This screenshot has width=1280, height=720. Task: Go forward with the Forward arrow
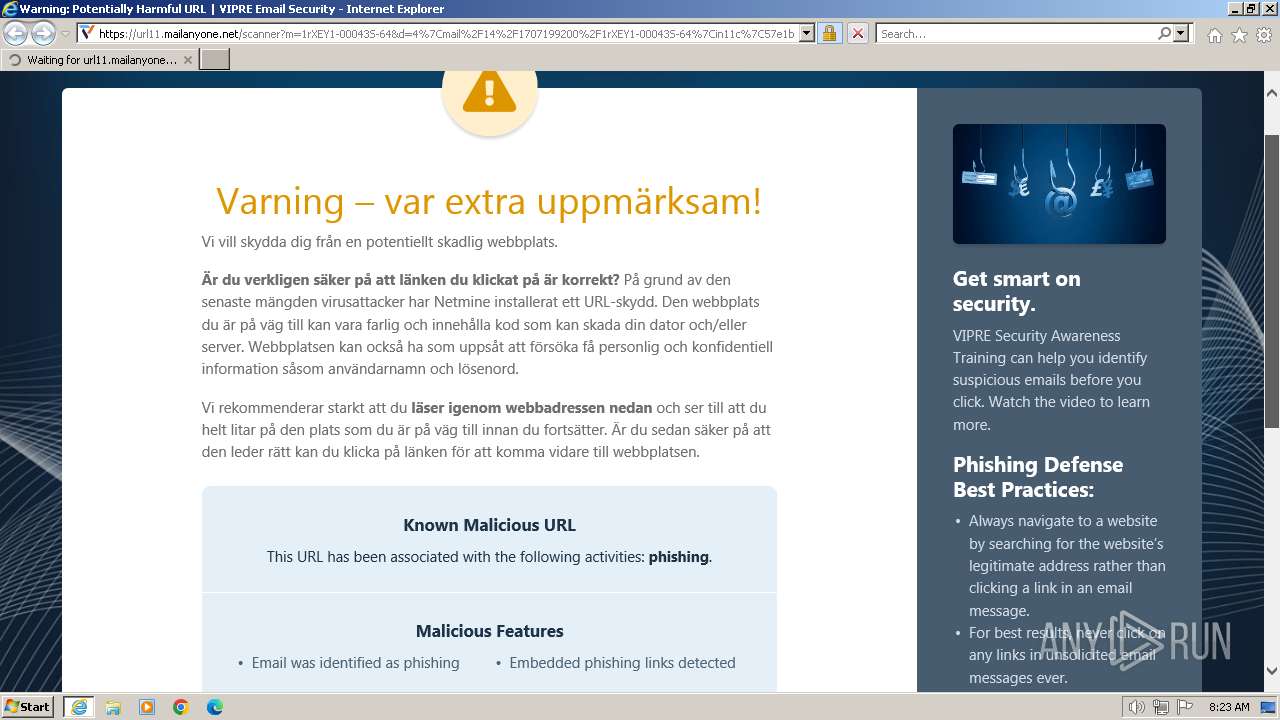[x=43, y=33]
